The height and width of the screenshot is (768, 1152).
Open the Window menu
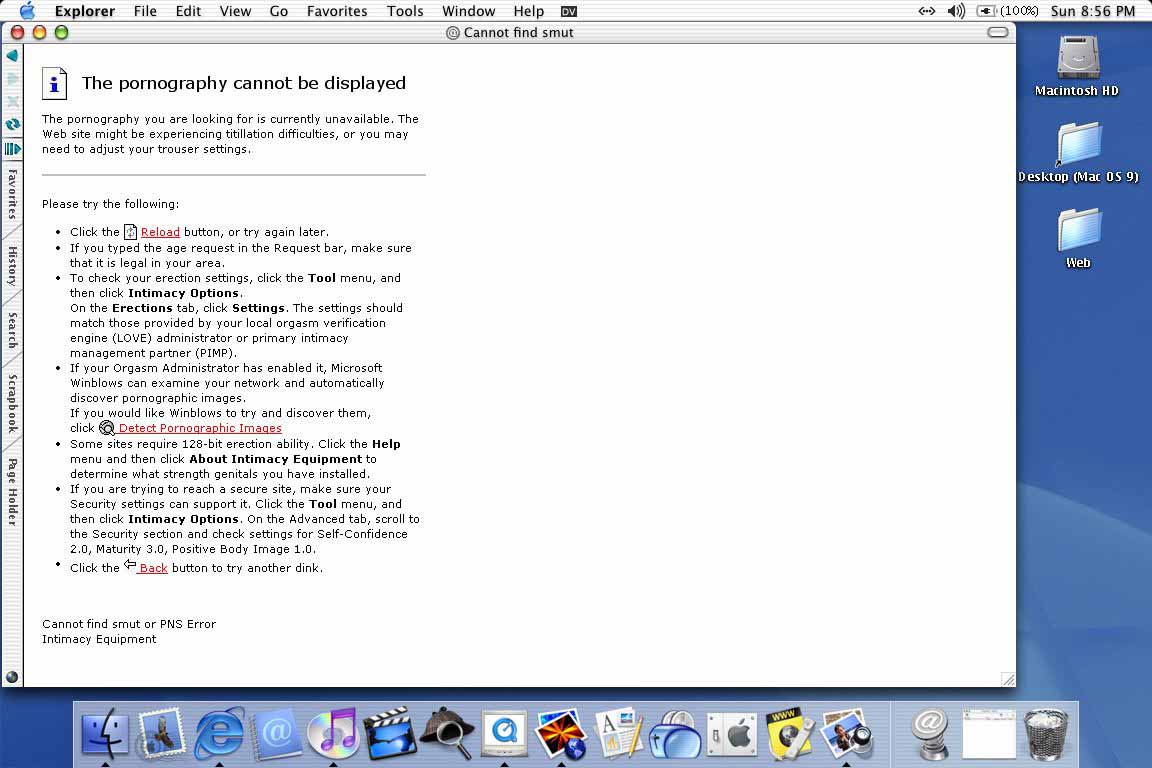[x=468, y=11]
